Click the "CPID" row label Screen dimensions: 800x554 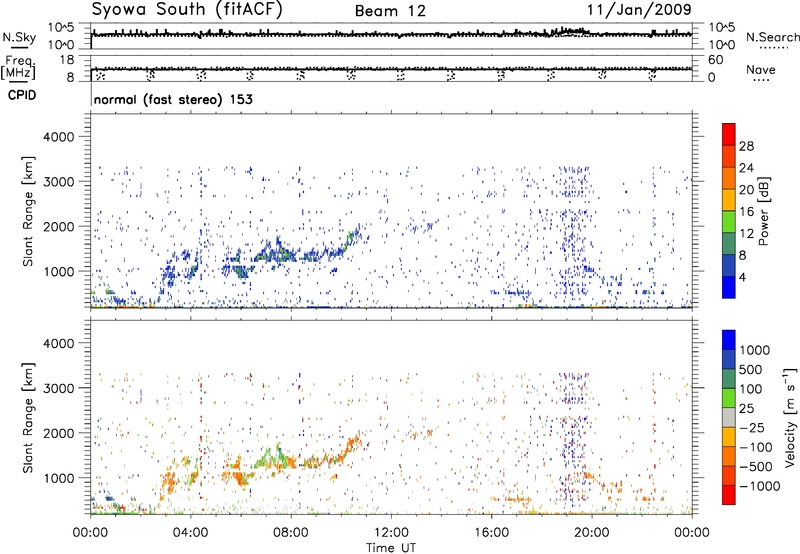coord(22,95)
